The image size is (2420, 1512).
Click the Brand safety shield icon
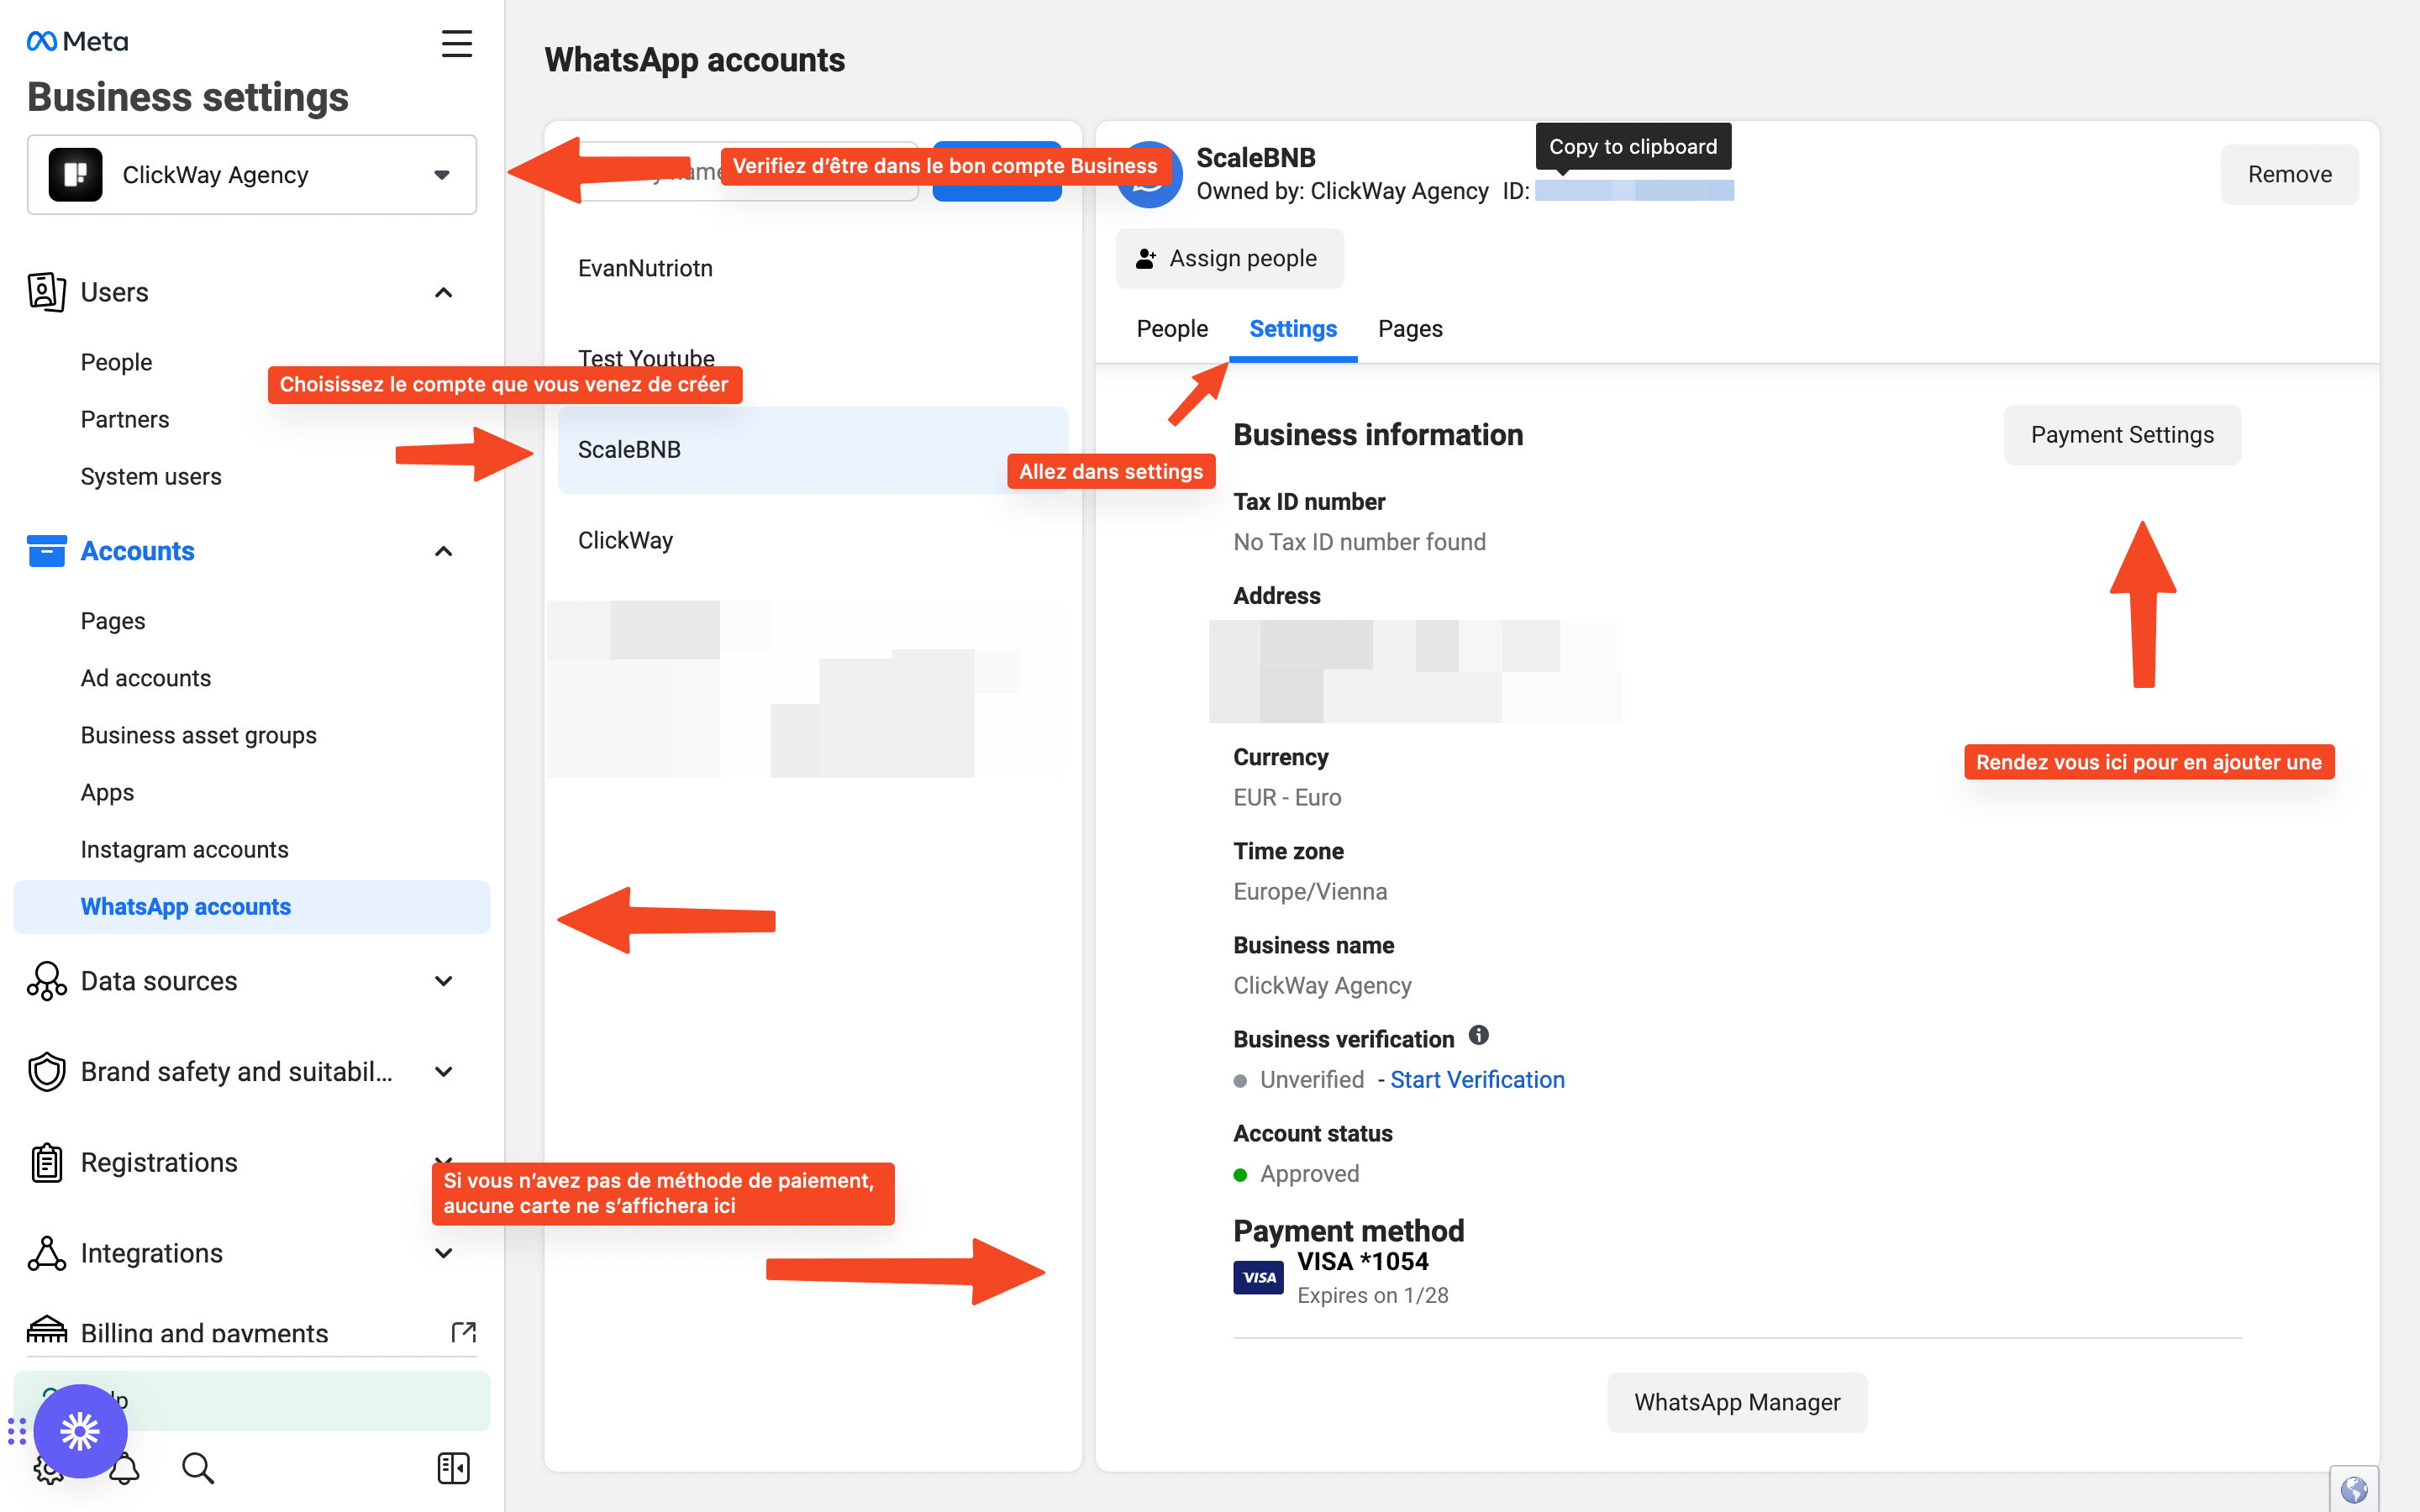pos(46,1072)
